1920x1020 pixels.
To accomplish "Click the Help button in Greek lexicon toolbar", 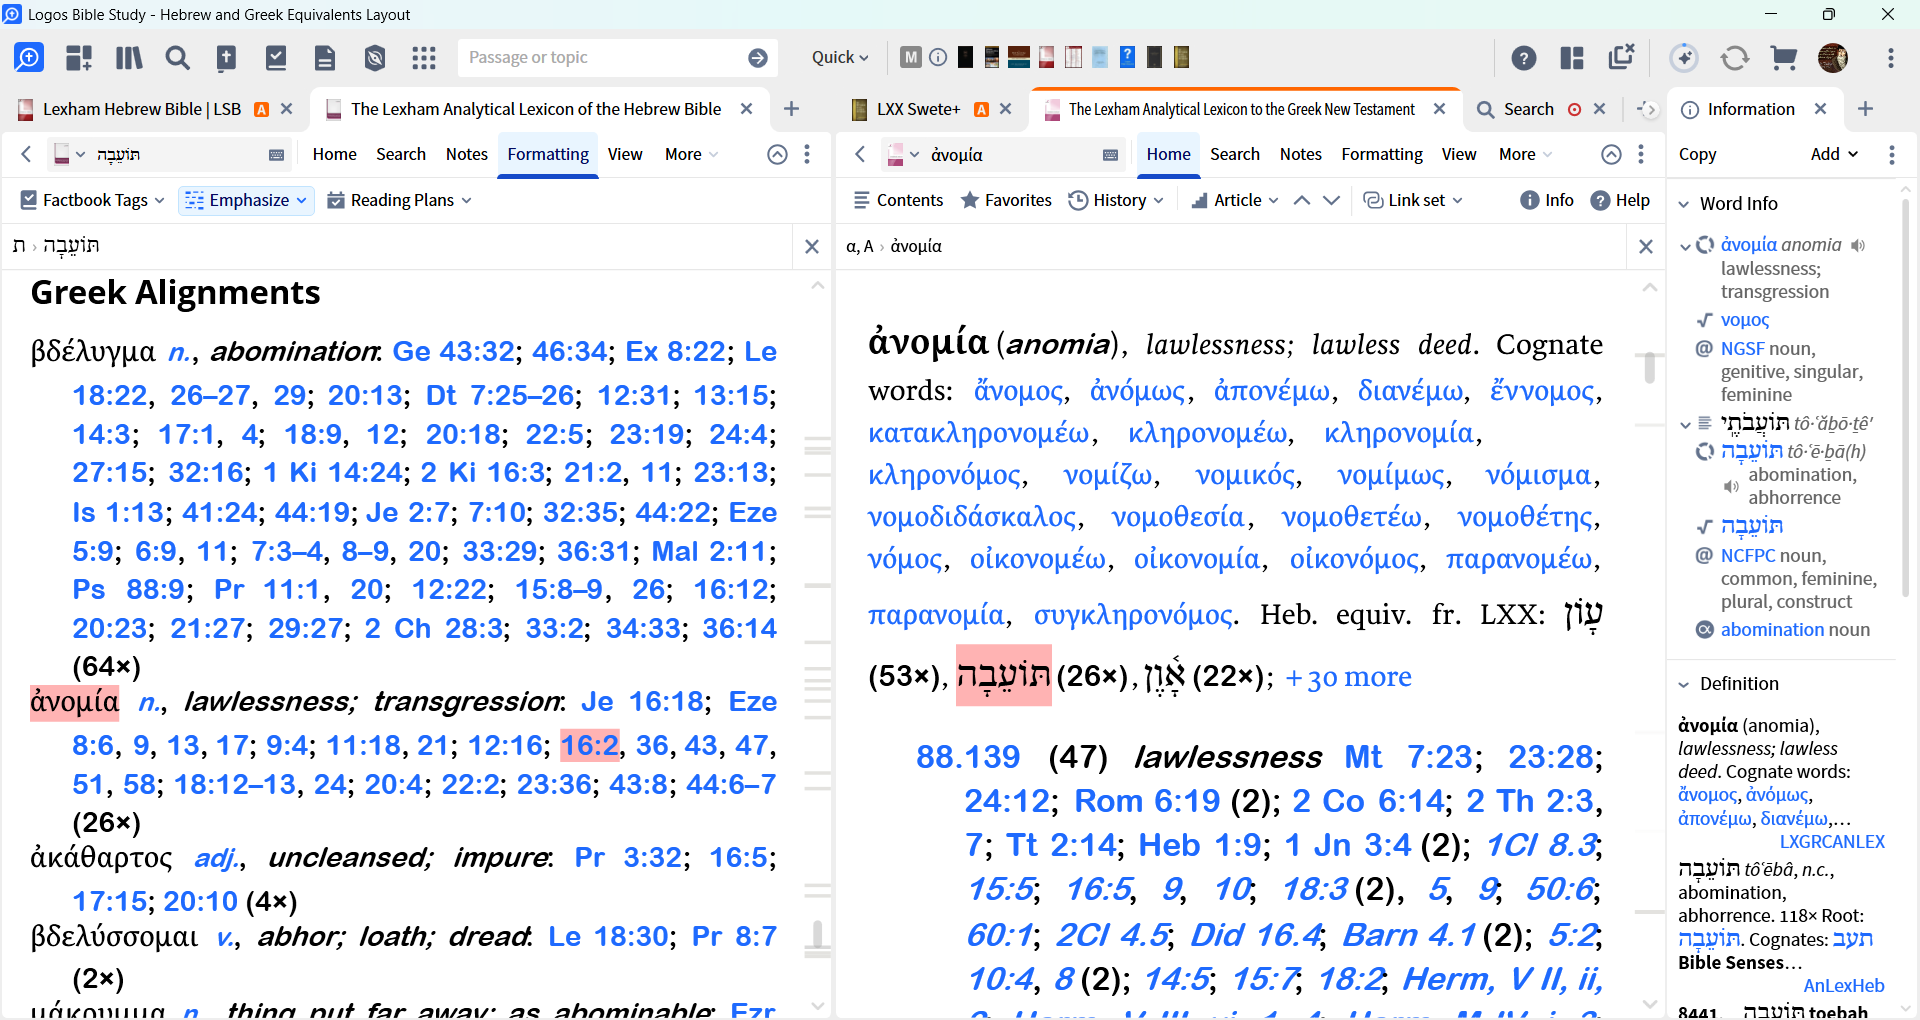I will coord(1620,200).
